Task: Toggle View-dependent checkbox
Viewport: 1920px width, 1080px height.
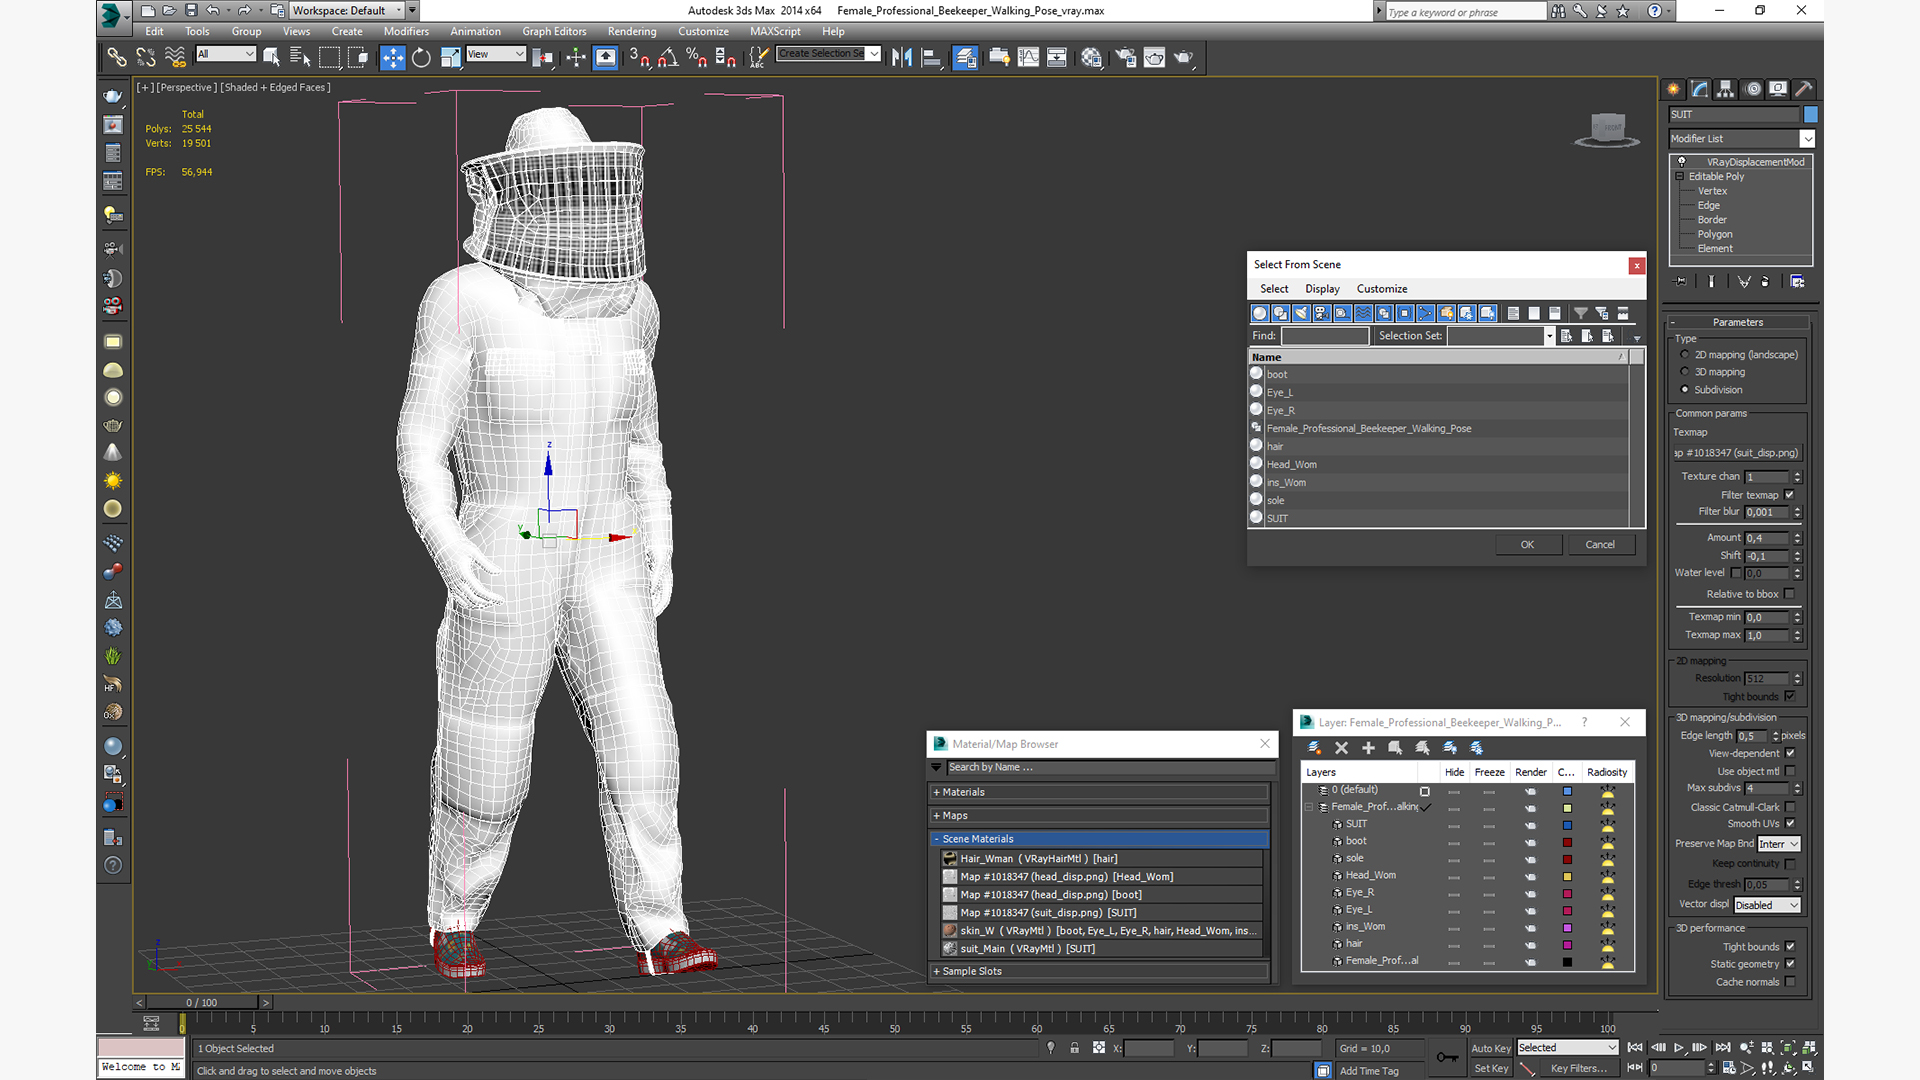Action: [x=1790, y=754]
